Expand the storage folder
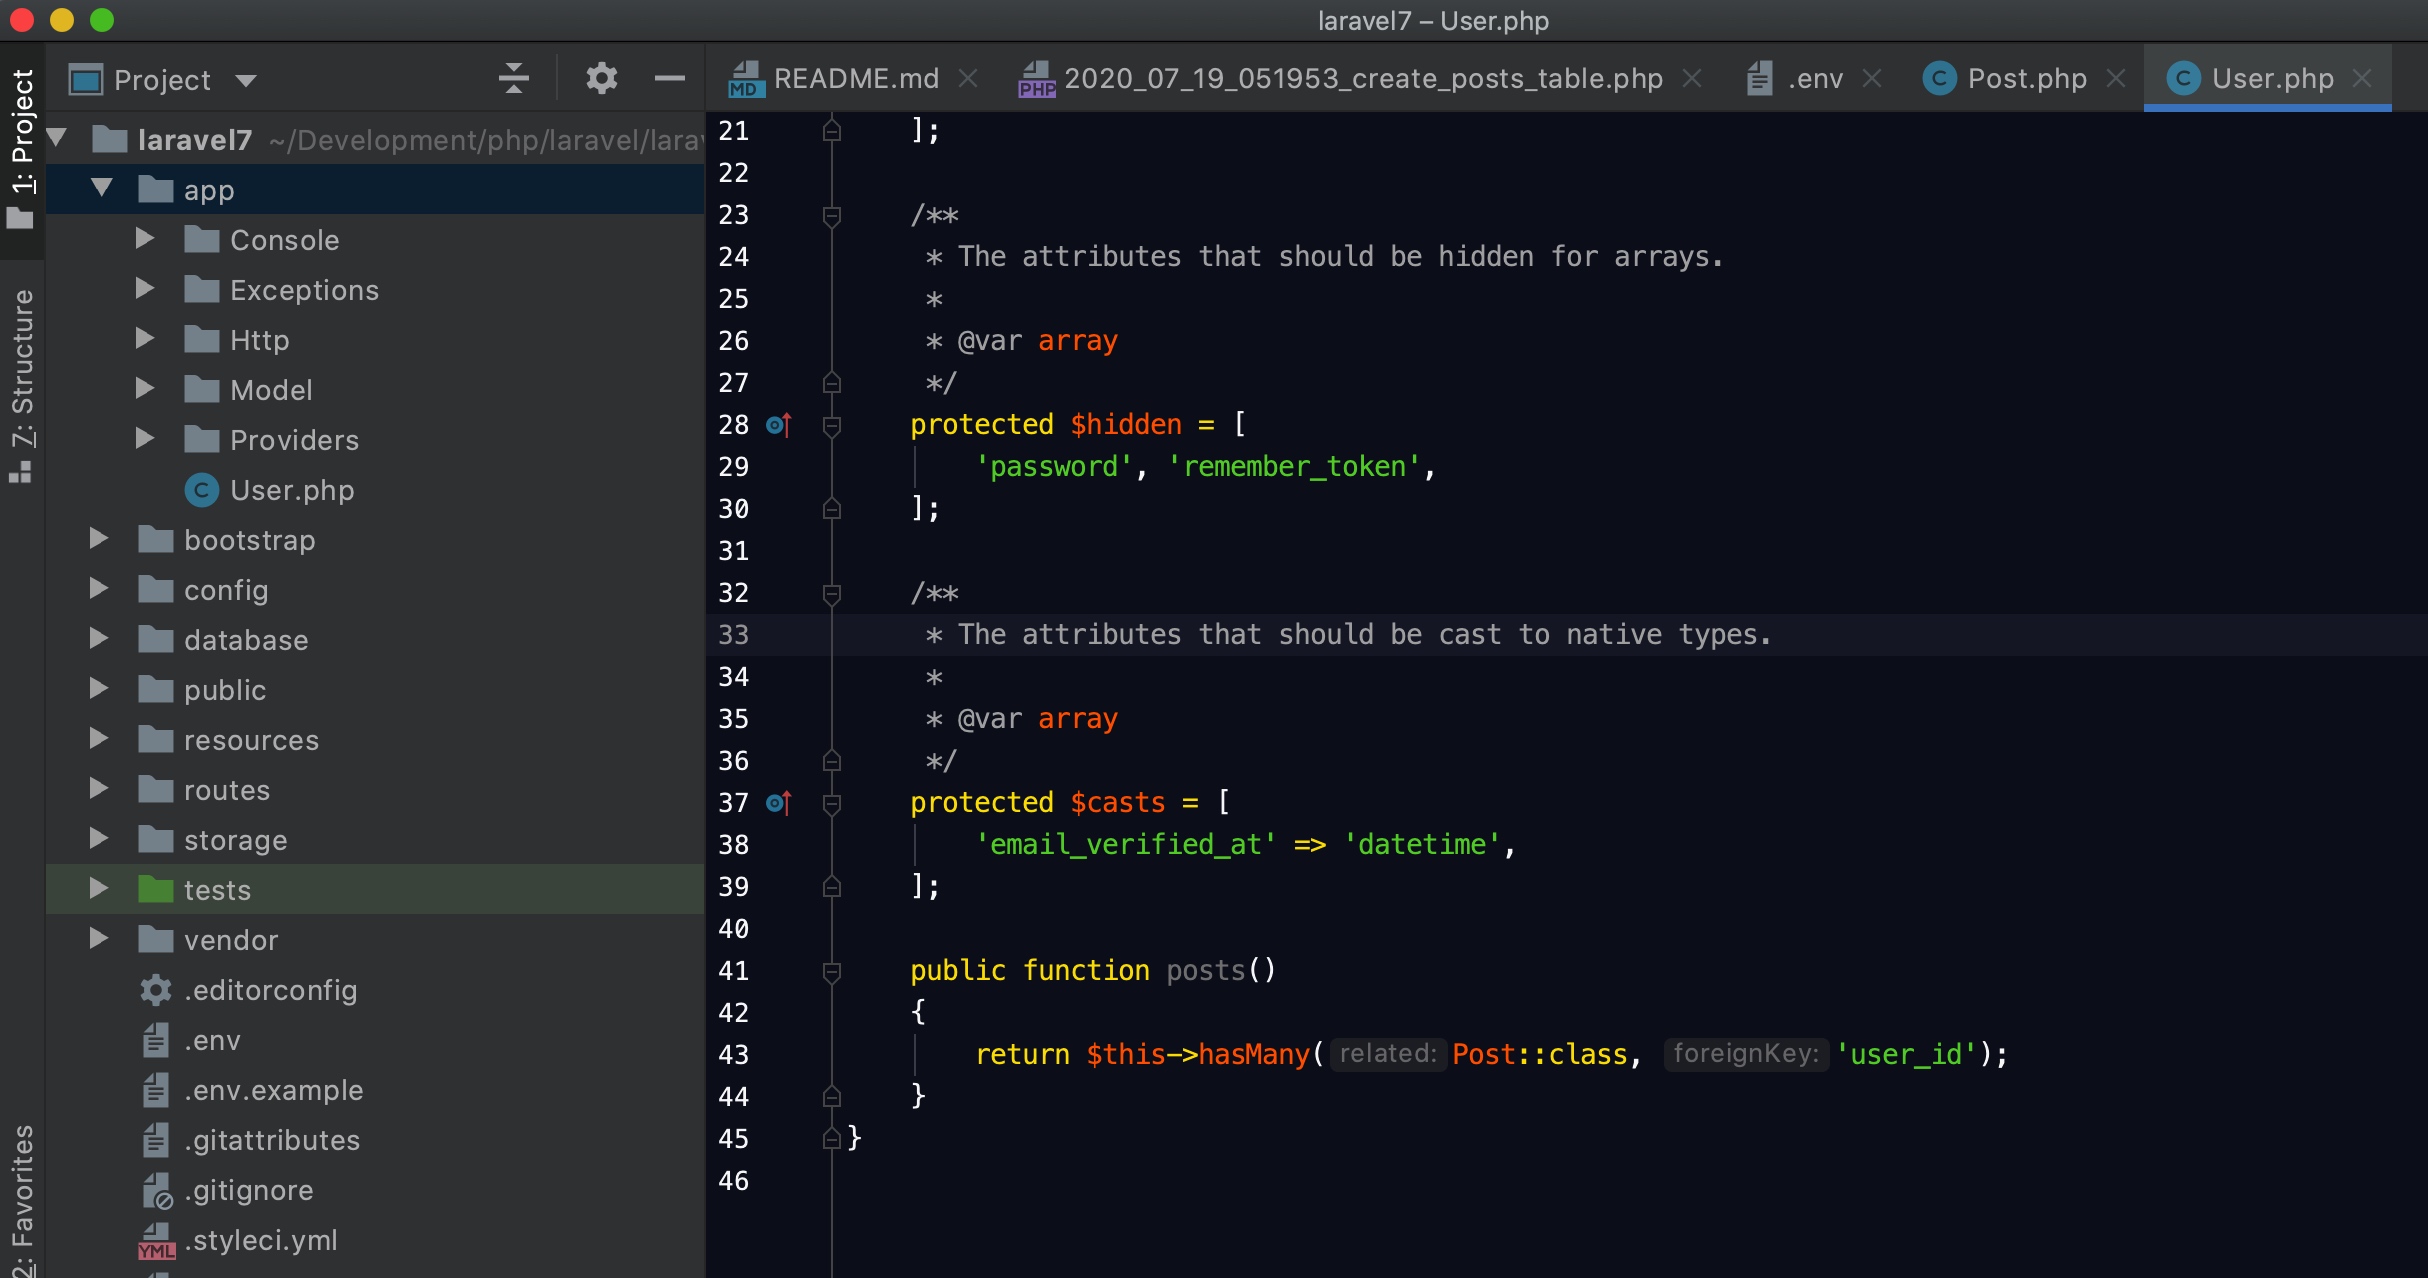The image size is (2428, 1278). pos(99,838)
